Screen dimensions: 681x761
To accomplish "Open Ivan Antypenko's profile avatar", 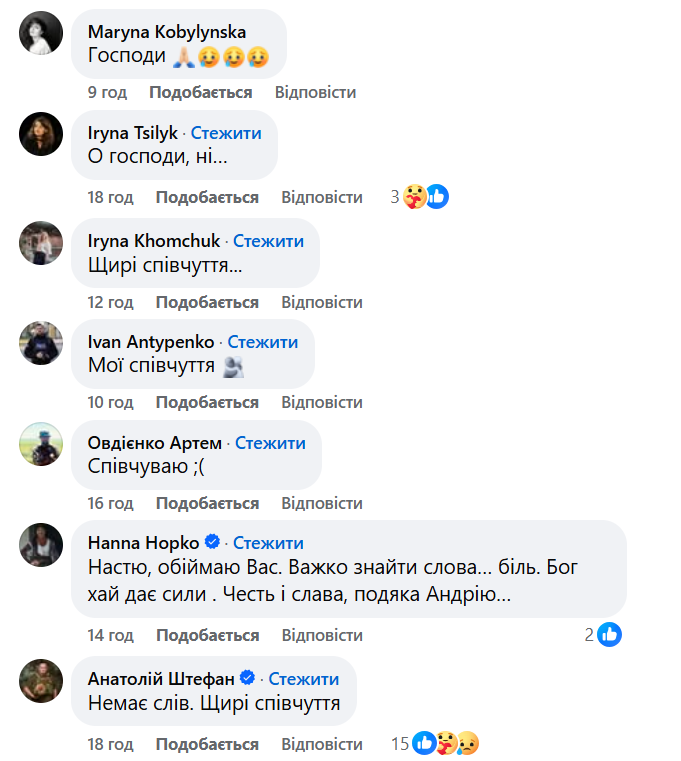I will [x=42, y=343].
